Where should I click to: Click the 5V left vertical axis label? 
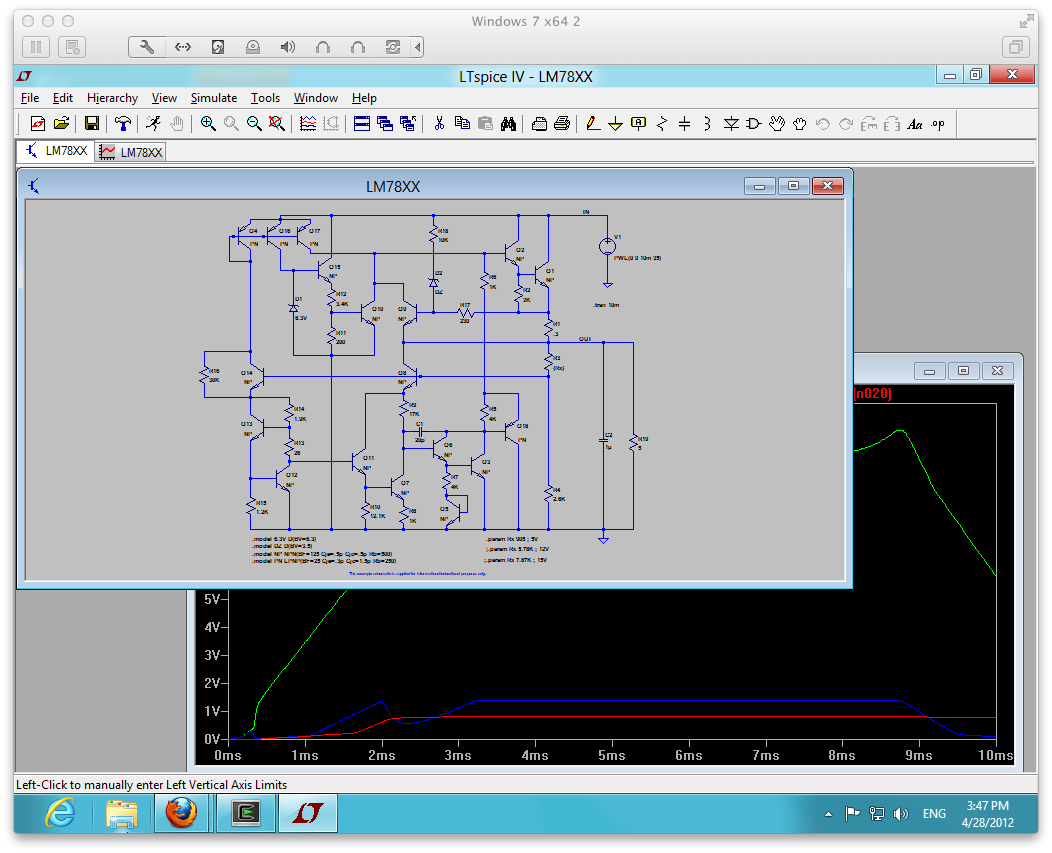(x=213, y=599)
